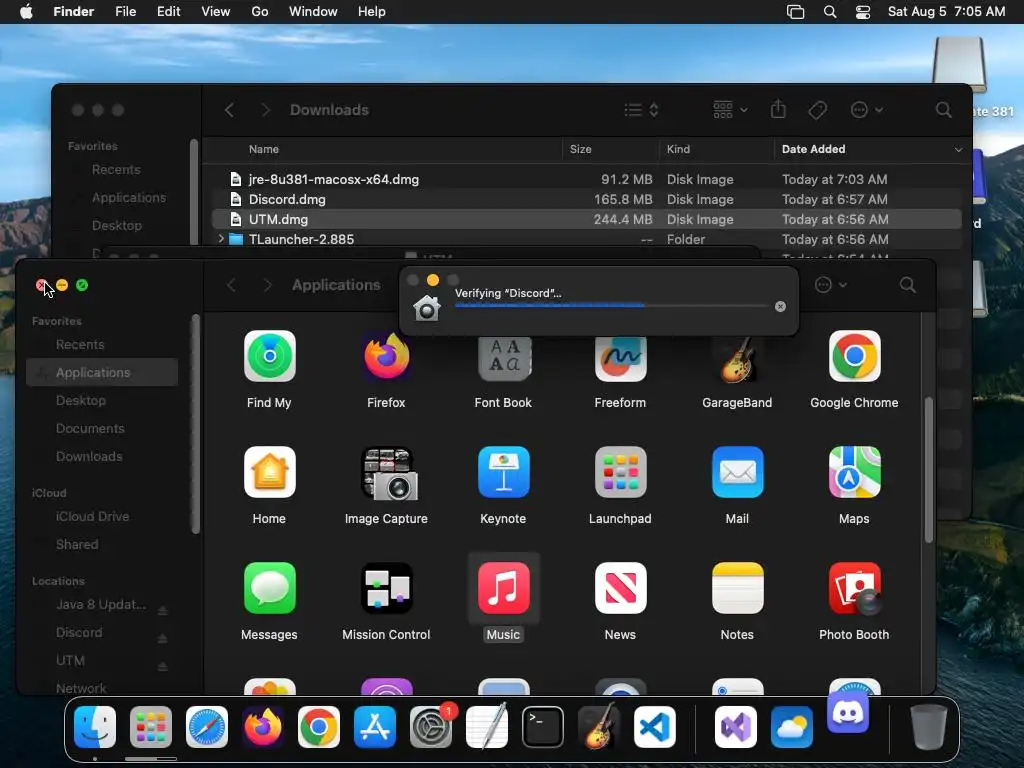
Task: Open System Settings from the Dock
Action: click(431, 727)
